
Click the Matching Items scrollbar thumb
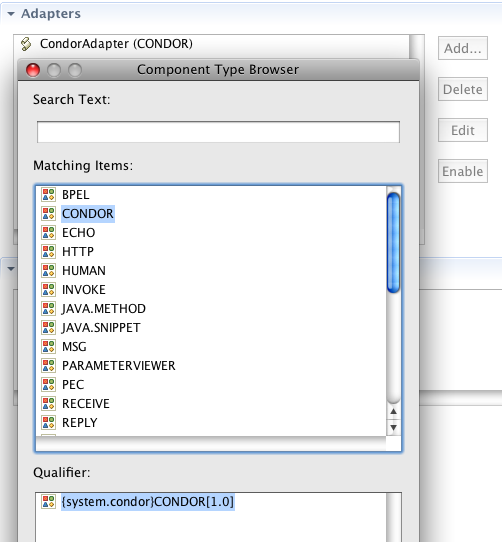393,243
